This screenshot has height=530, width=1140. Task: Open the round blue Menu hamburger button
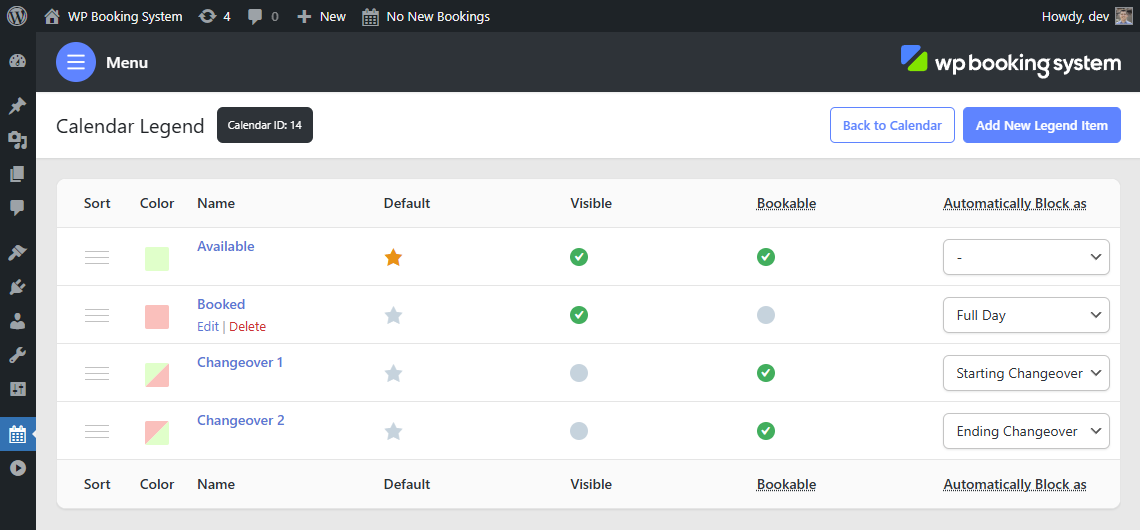pyautogui.click(x=76, y=62)
